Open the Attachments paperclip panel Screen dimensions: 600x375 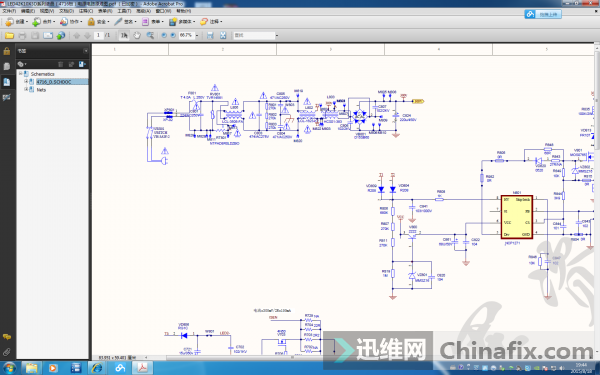7,352
